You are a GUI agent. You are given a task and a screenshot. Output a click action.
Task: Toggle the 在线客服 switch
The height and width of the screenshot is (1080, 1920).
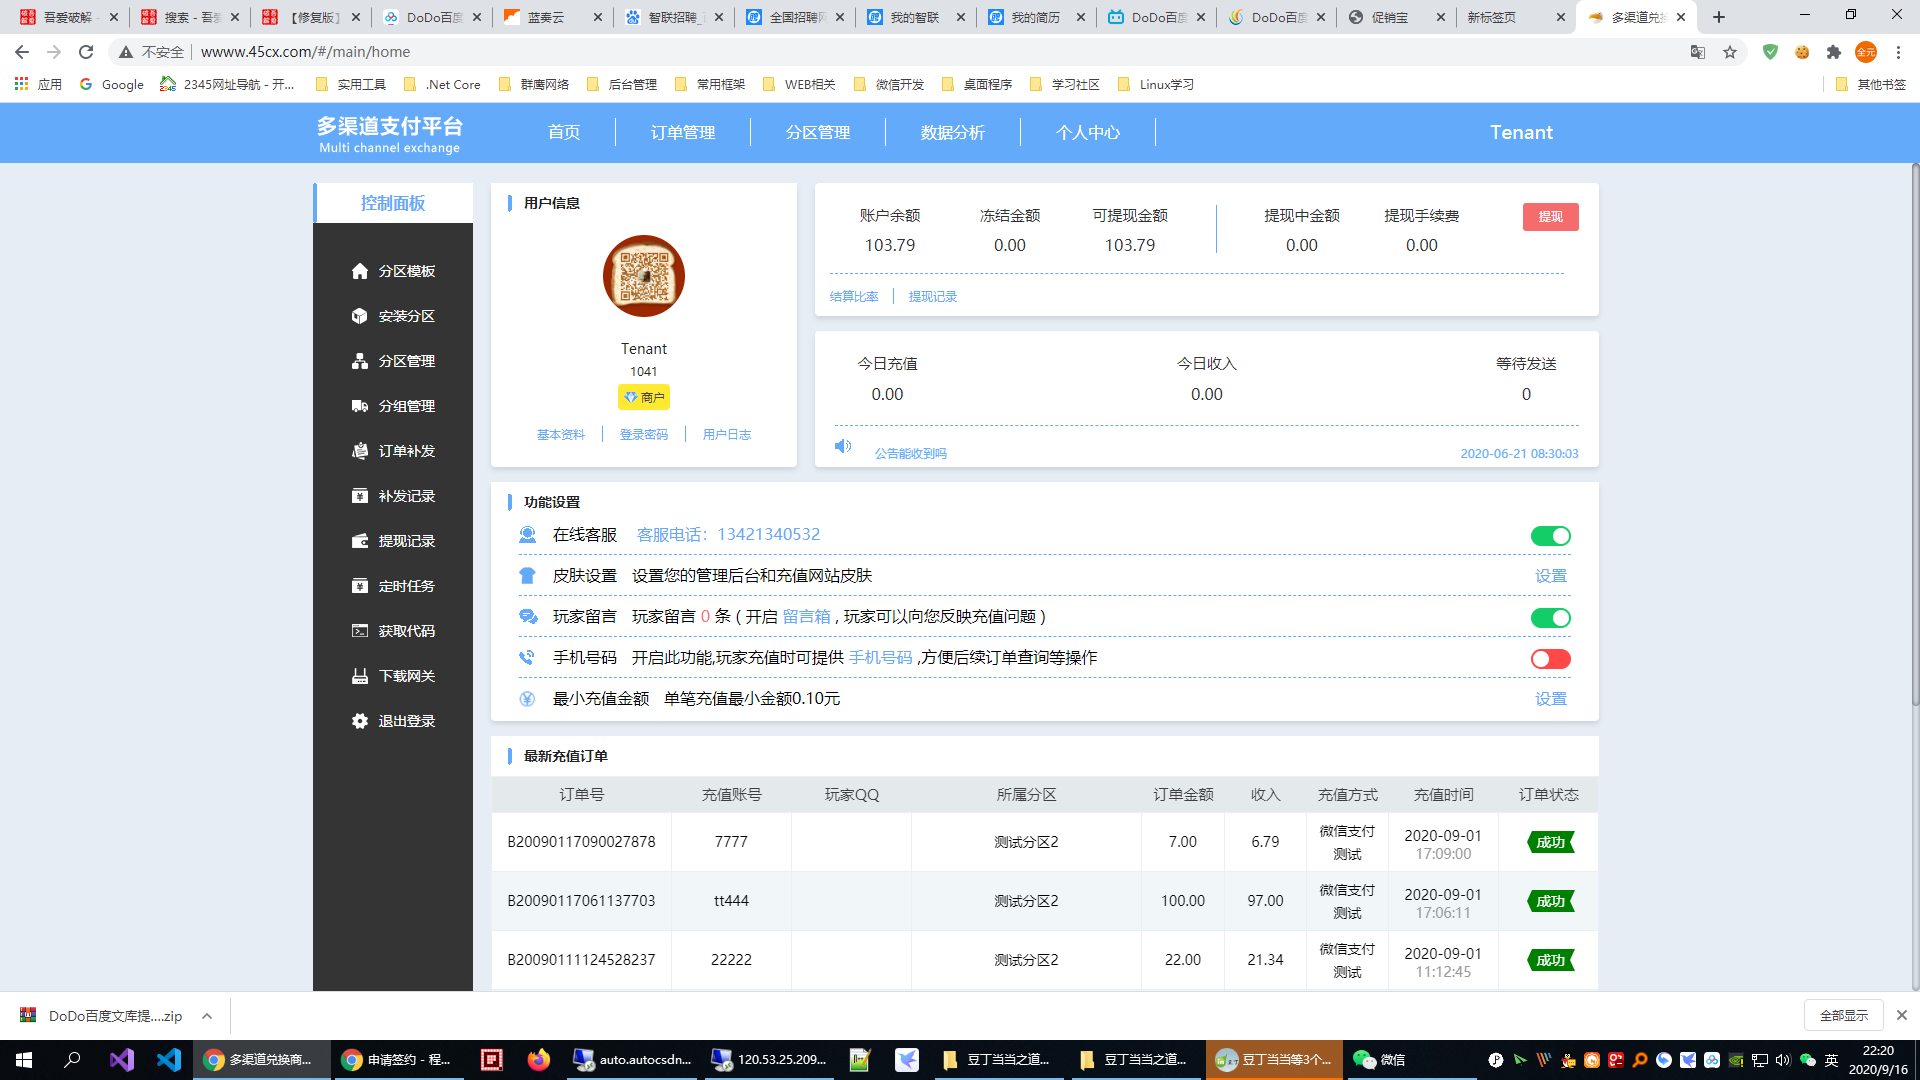click(x=1551, y=536)
